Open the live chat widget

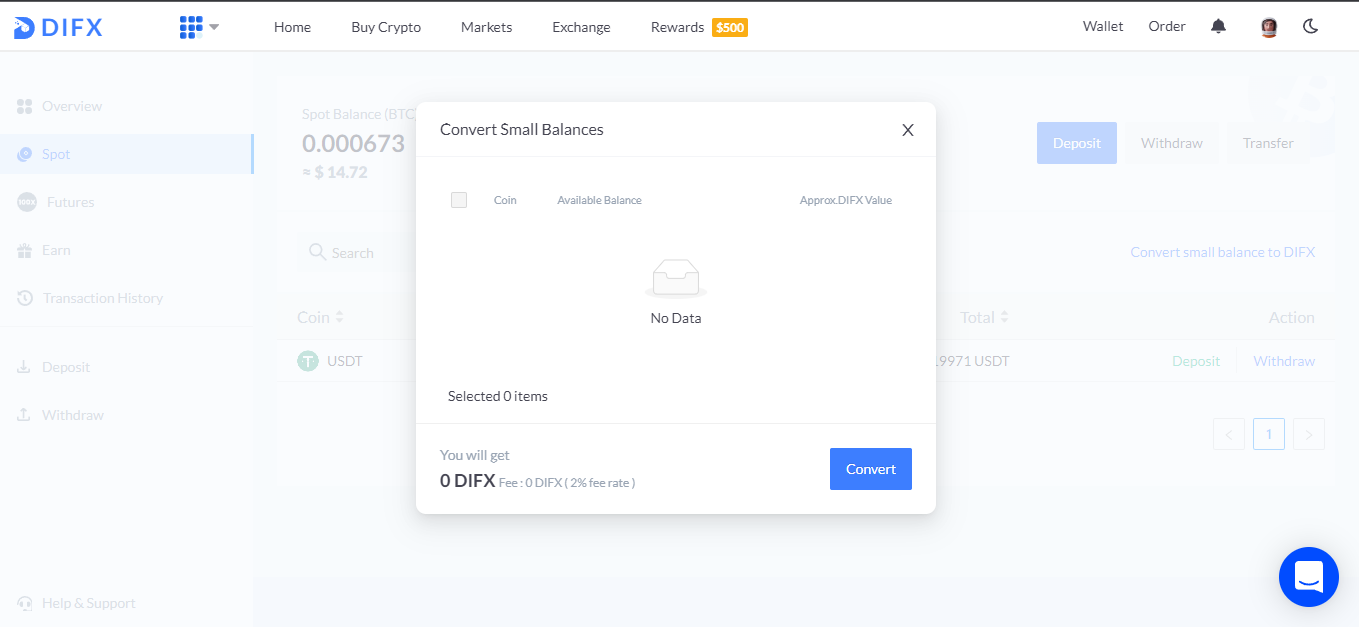click(x=1309, y=577)
